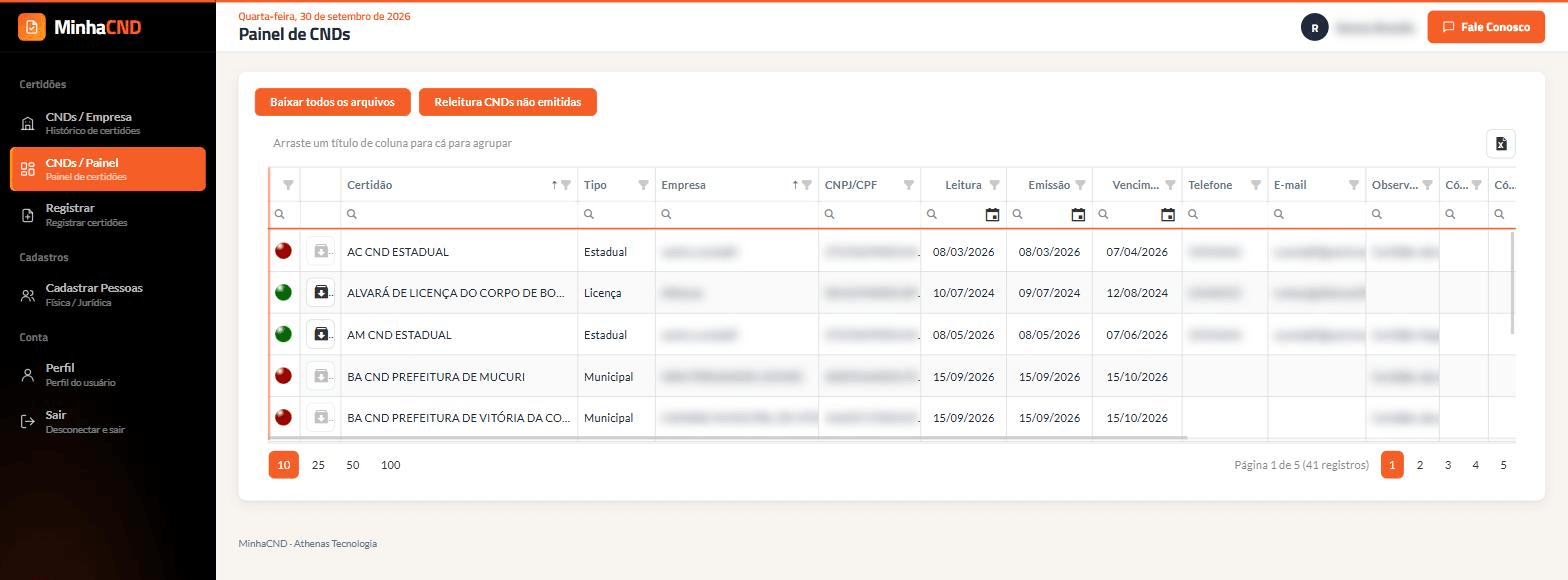Click the vertical scrollbar at the grid's right edge
1568x580 pixels.
click(x=1512, y=284)
